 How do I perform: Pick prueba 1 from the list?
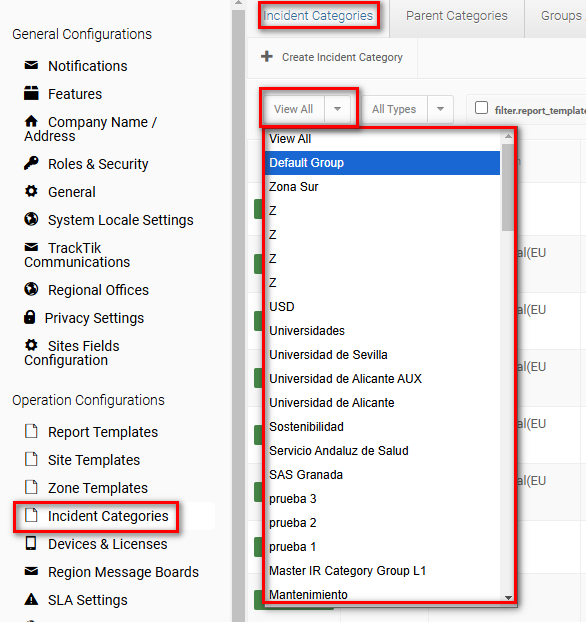[383, 547]
